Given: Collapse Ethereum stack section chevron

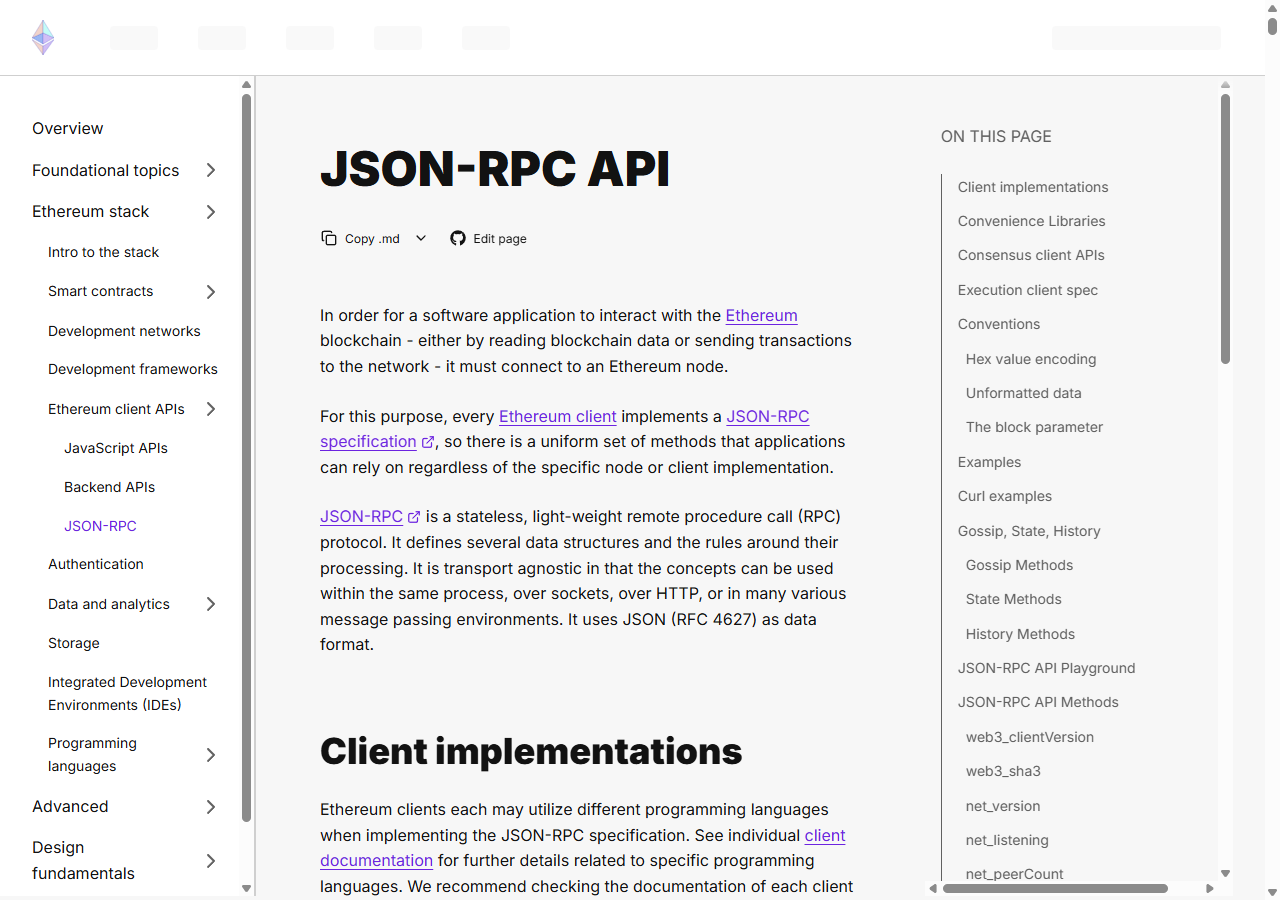Looking at the screenshot, I should click(211, 212).
